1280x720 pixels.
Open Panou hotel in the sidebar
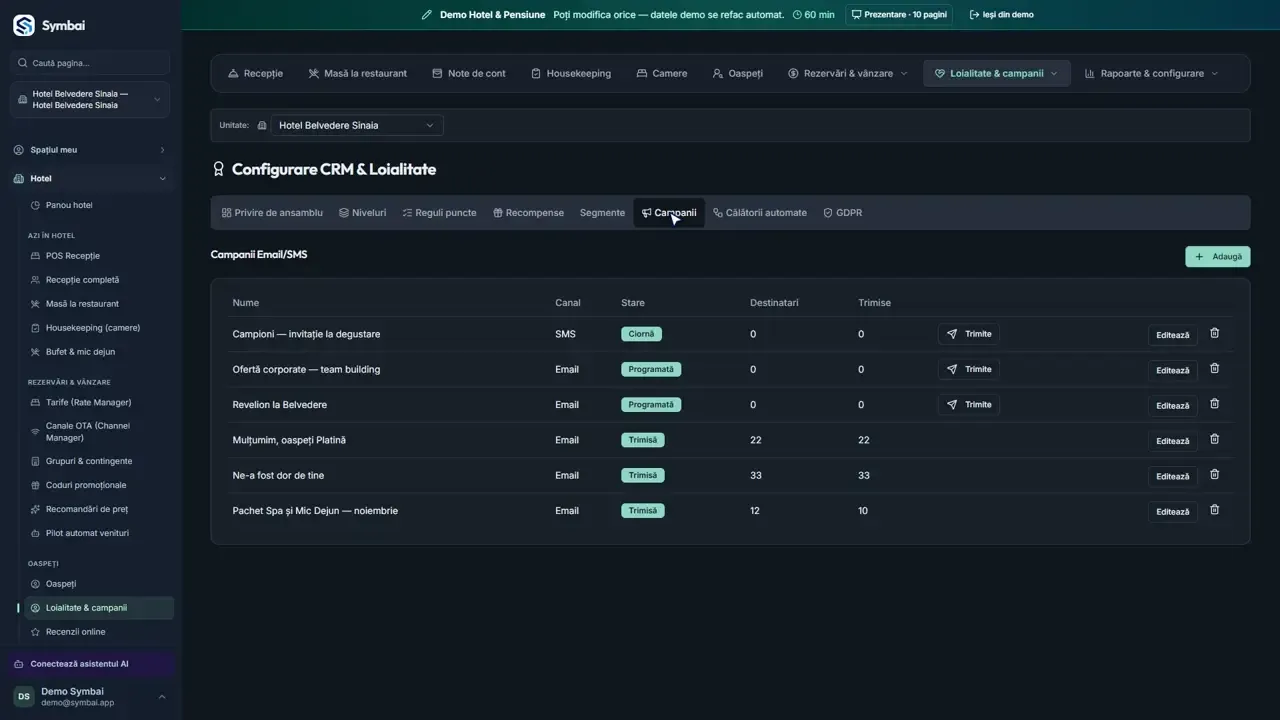(x=98, y=205)
